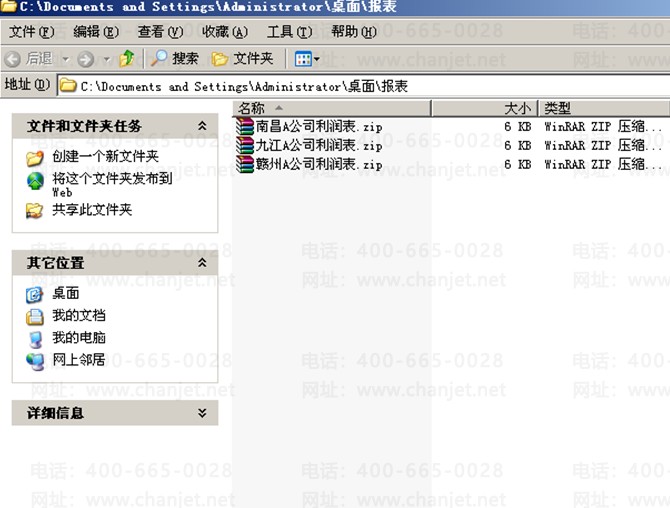The image size is (670, 508).
Task: Toggle the Folders (文件夹) pane button
Action: coord(242,59)
